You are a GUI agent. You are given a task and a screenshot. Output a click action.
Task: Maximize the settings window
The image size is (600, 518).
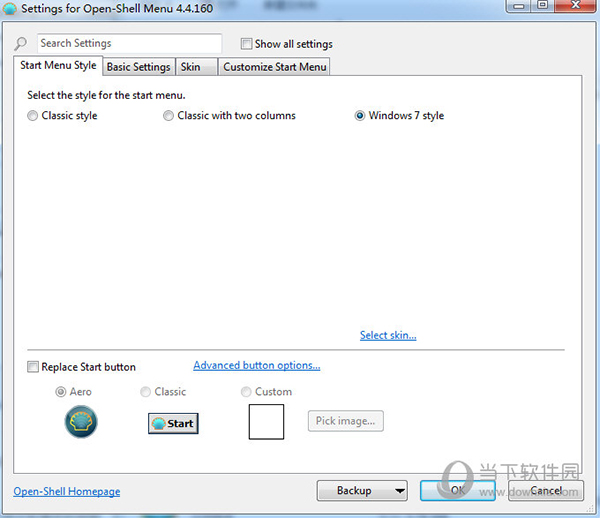click(x=543, y=5)
